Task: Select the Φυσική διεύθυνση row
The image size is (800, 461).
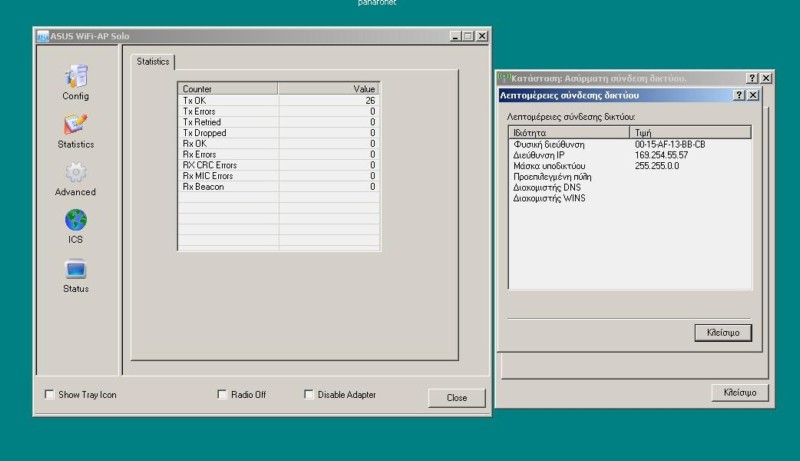Action: coord(630,144)
